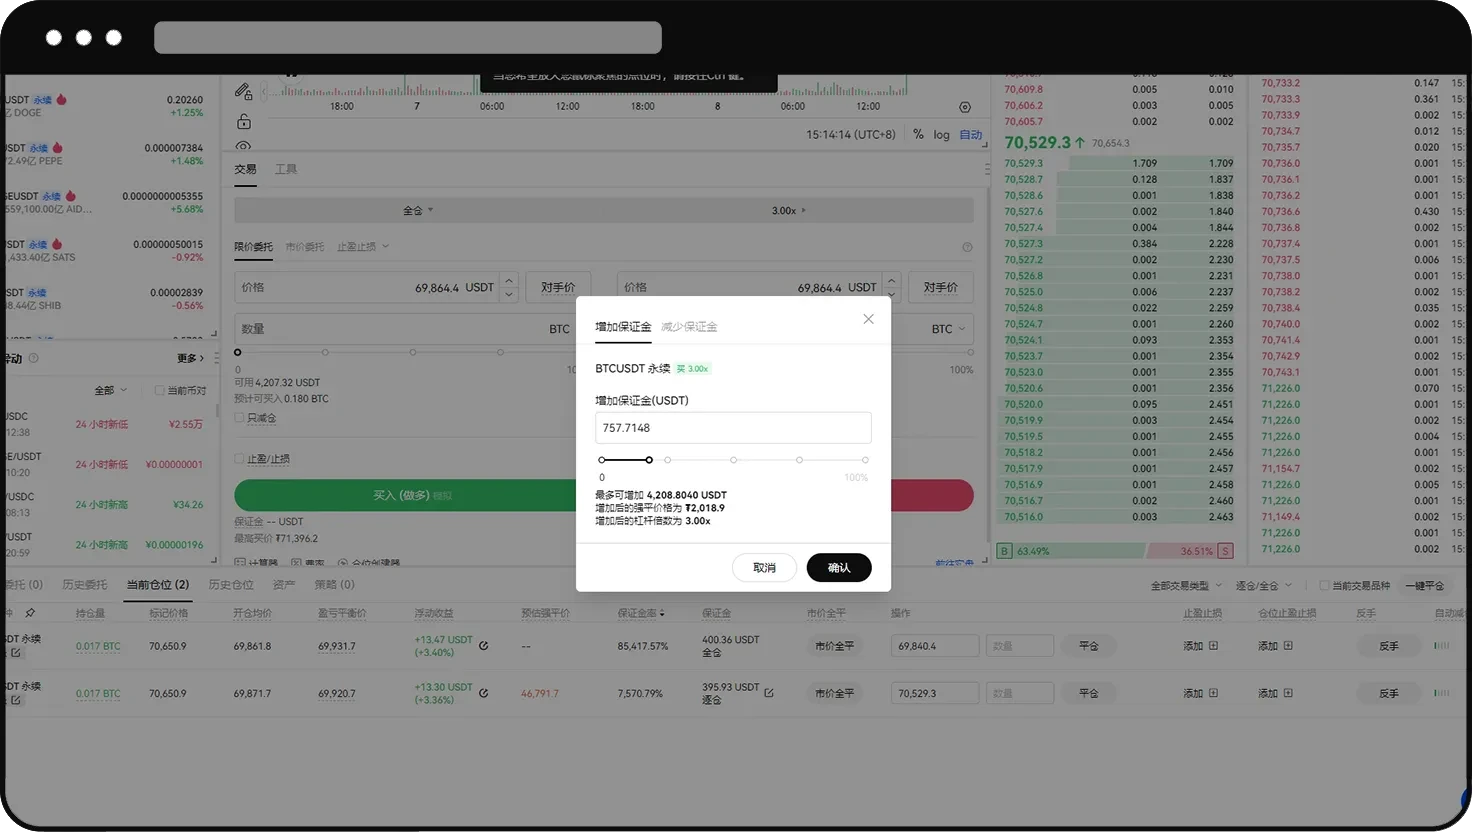The width and height of the screenshot is (1472, 832).
Task: Click 反手 button in first position row
Action: [1389, 646]
